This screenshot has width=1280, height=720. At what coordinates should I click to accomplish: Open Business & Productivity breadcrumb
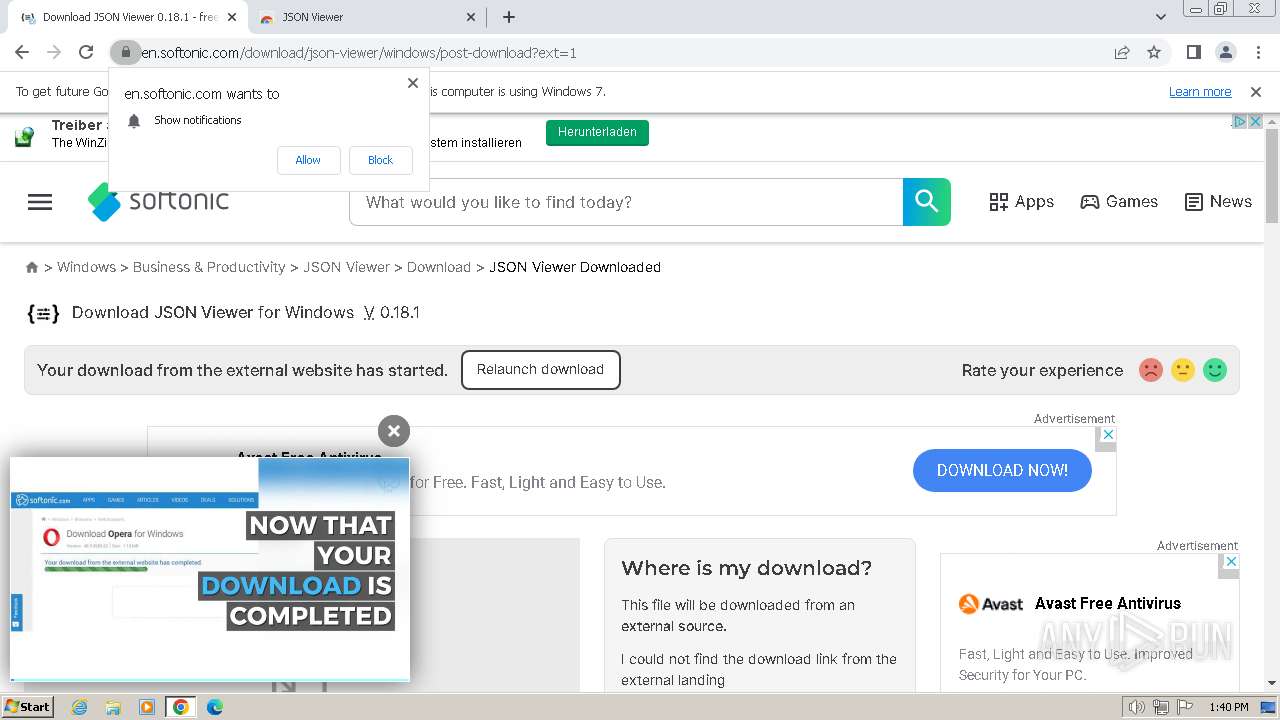point(209,267)
